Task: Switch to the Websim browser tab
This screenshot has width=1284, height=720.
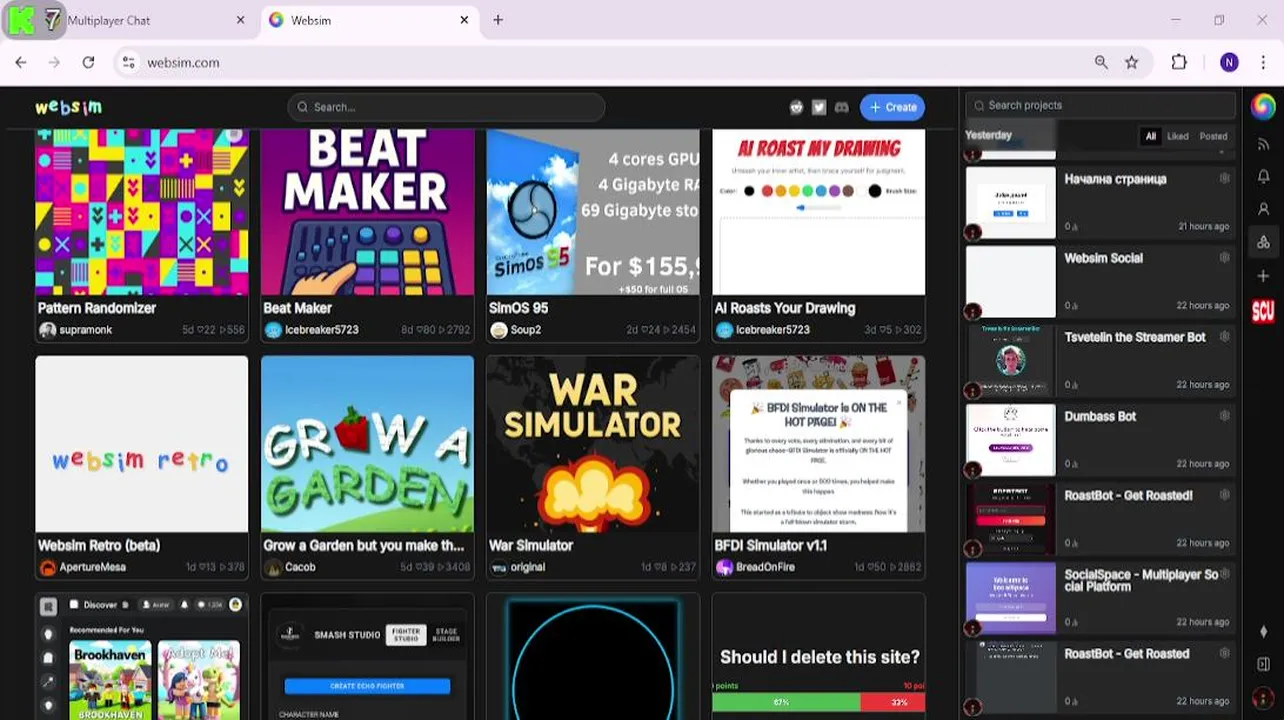Action: point(368,20)
